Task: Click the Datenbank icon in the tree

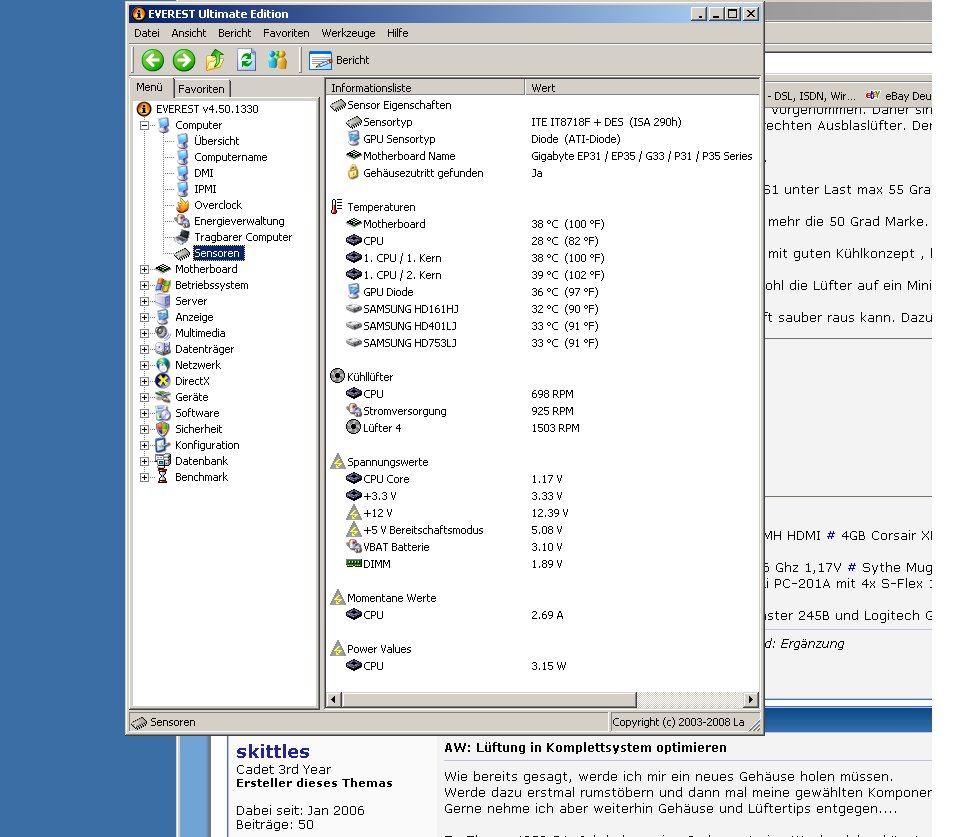Action: tap(163, 461)
